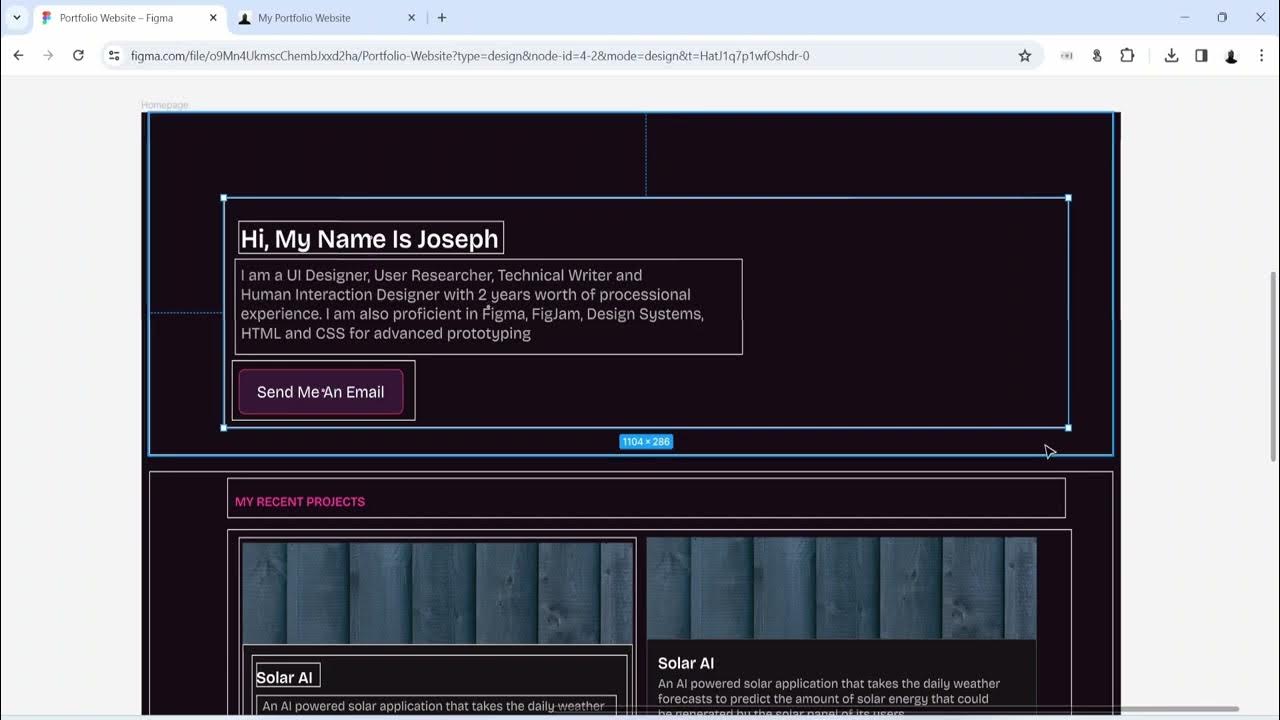The height and width of the screenshot is (720, 1280).
Task: Select the Homepage frame label
Action: click(x=165, y=105)
